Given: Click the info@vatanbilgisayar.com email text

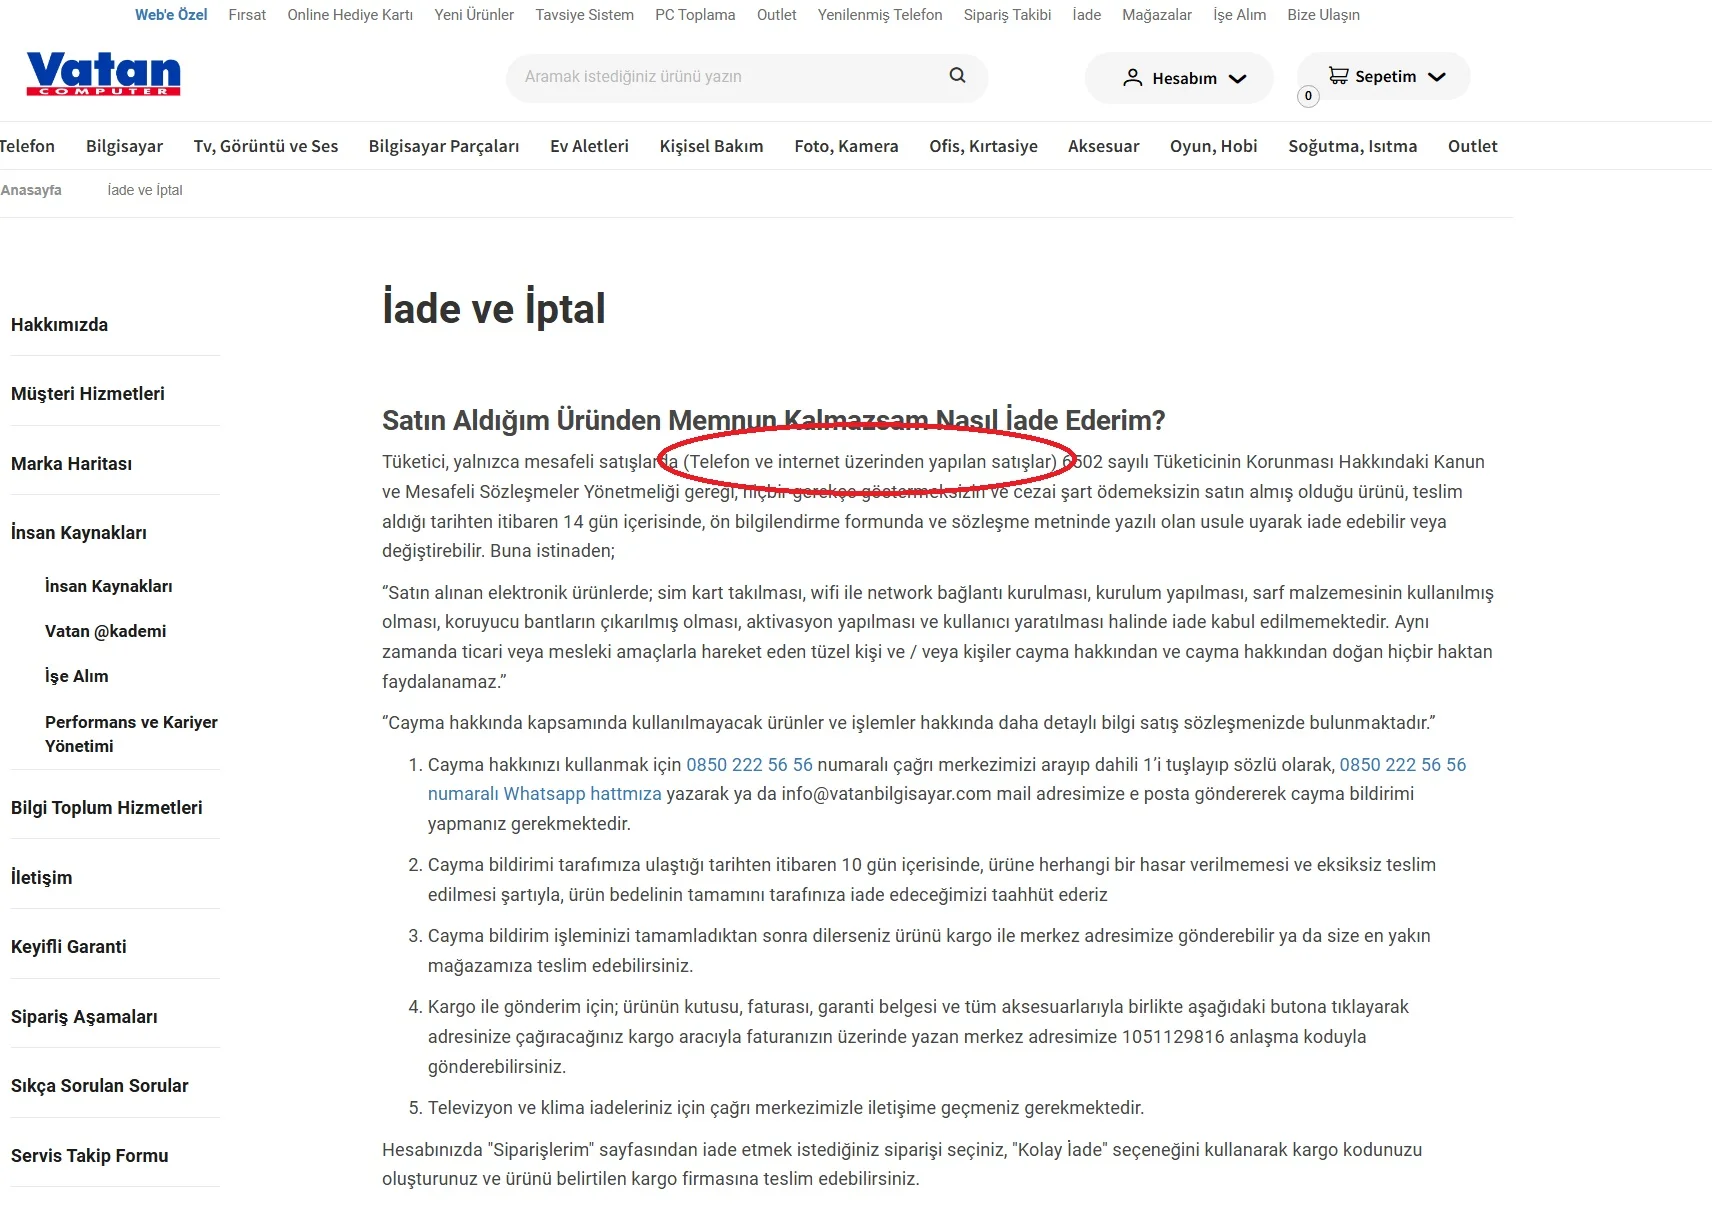Looking at the screenshot, I should tap(886, 794).
